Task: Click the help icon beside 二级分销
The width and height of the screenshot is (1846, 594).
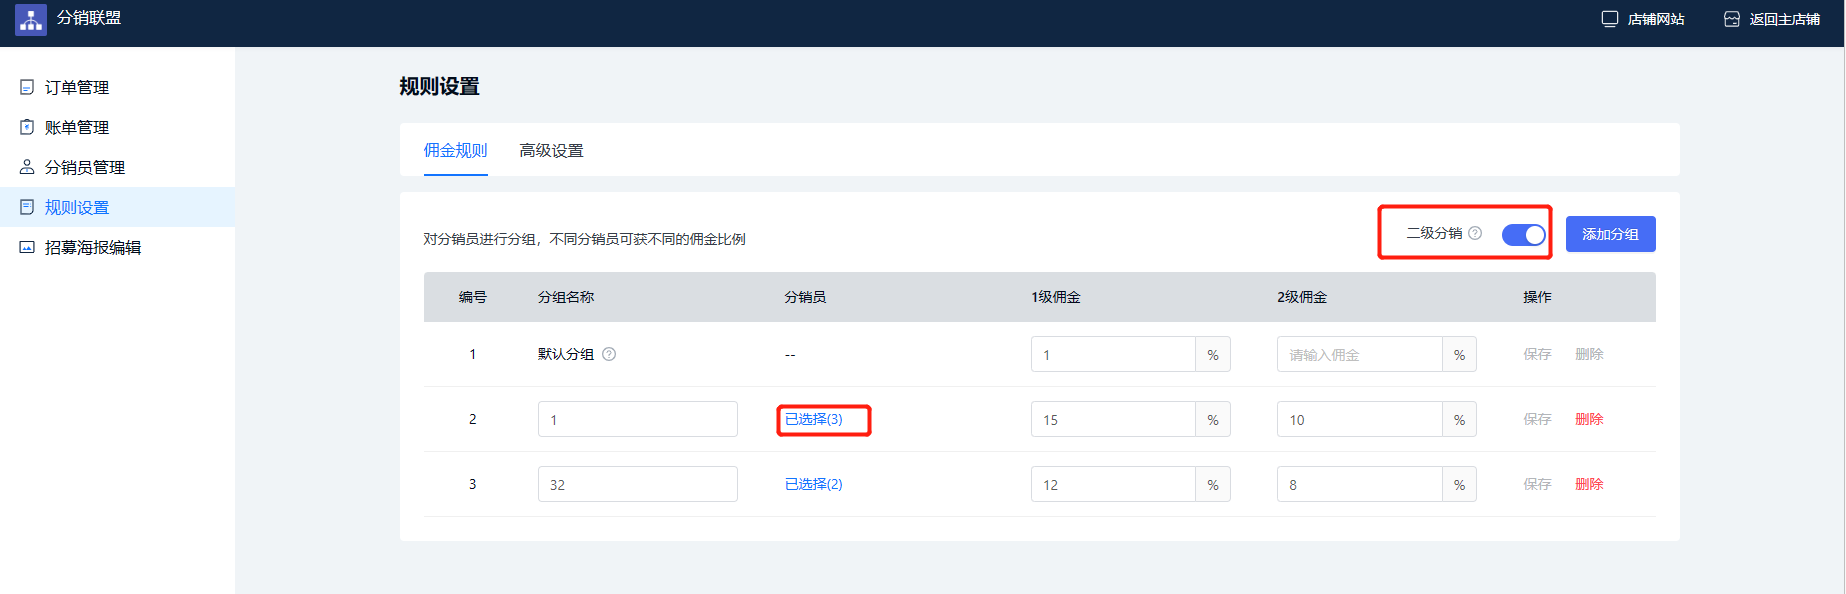Action: (1475, 233)
